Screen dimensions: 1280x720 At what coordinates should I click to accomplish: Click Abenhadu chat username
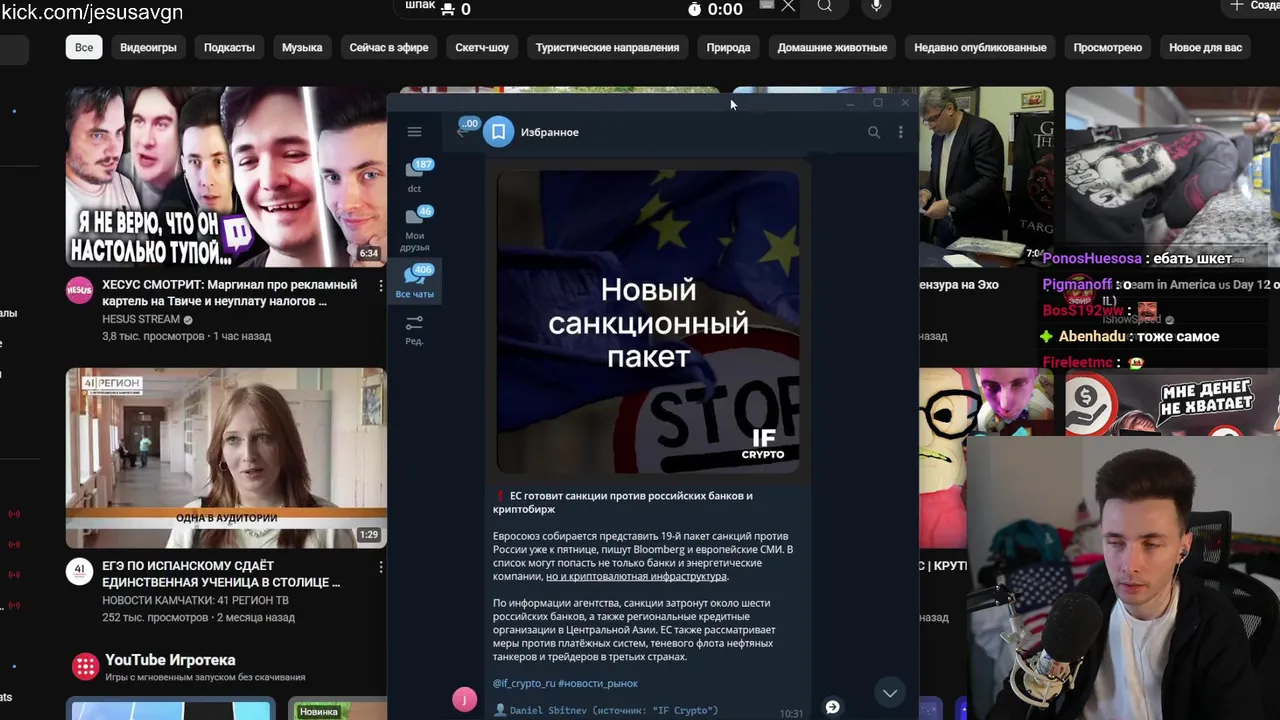tap(1093, 337)
